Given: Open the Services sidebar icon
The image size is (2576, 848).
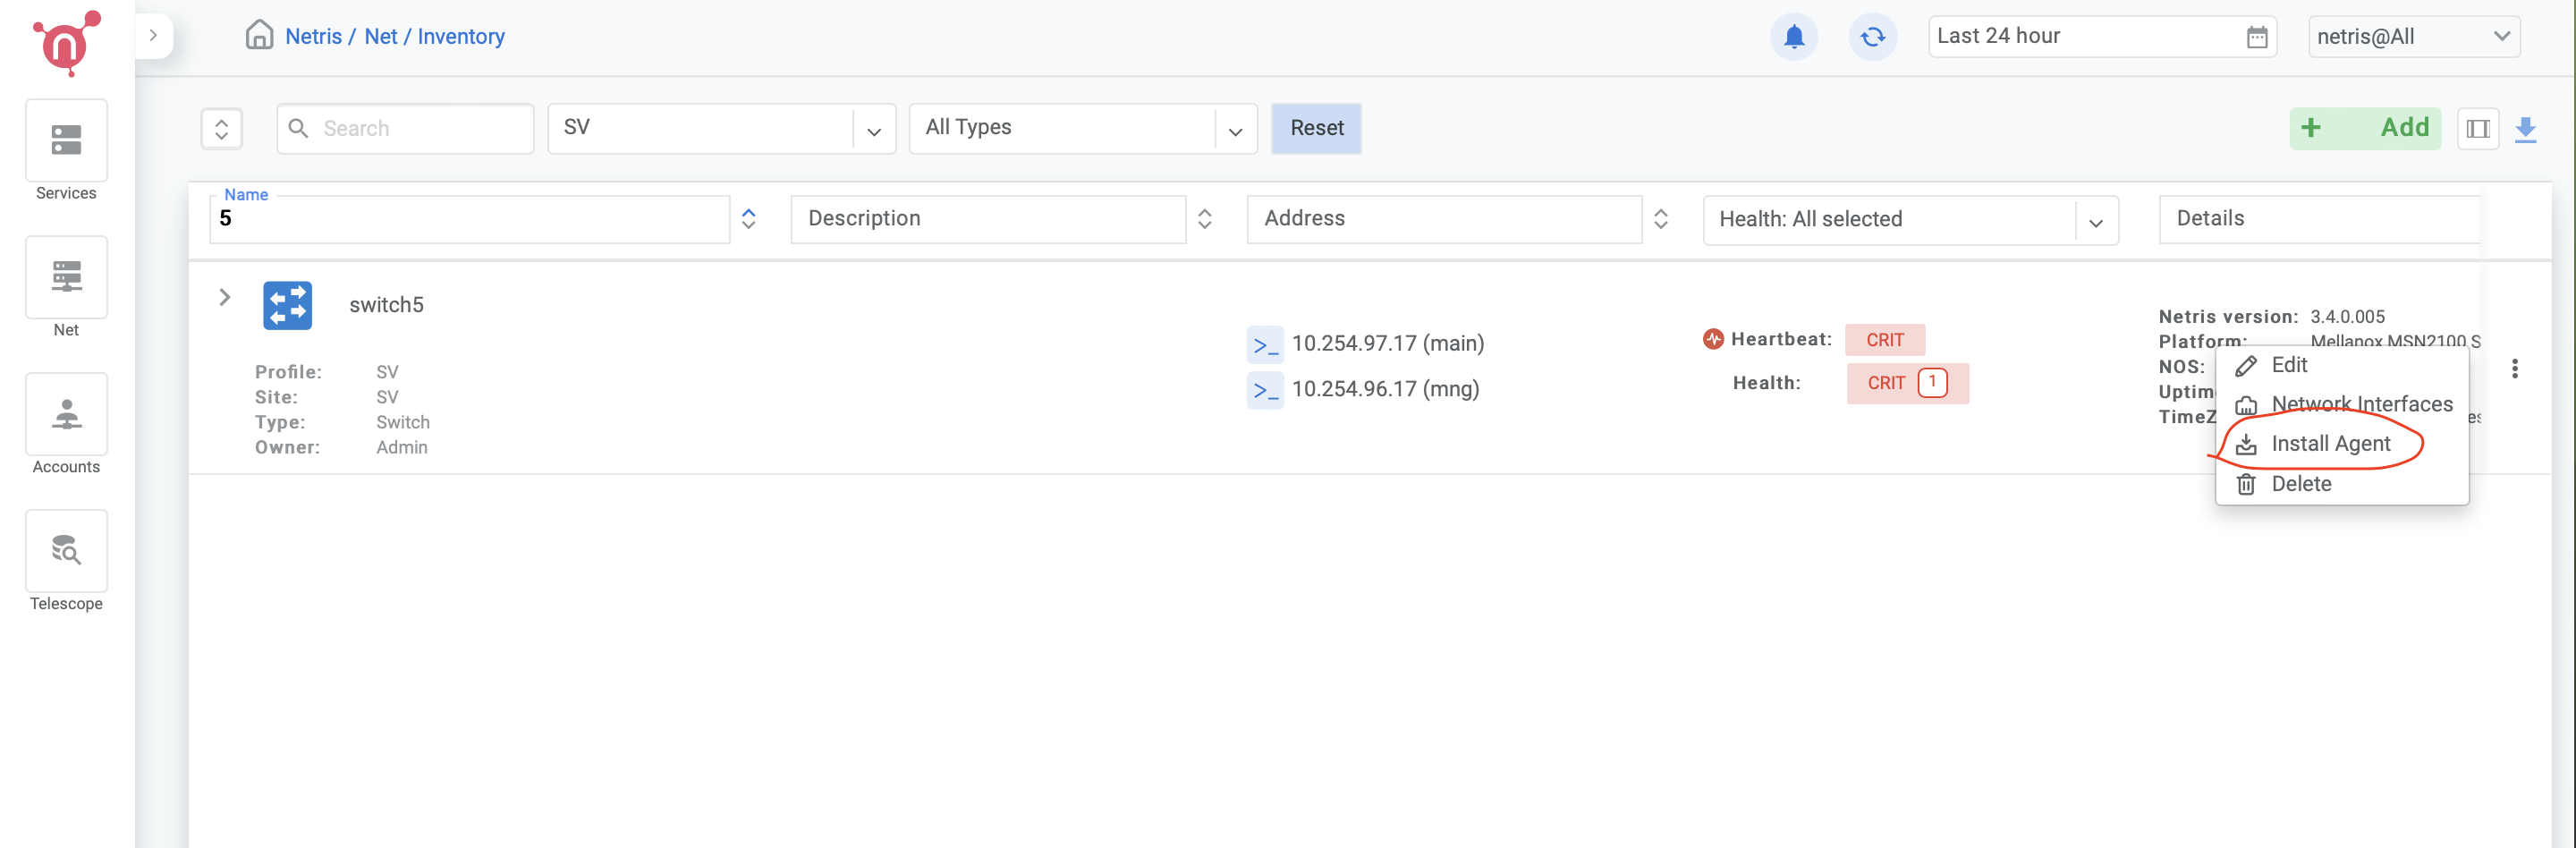Looking at the screenshot, I should (66, 141).
